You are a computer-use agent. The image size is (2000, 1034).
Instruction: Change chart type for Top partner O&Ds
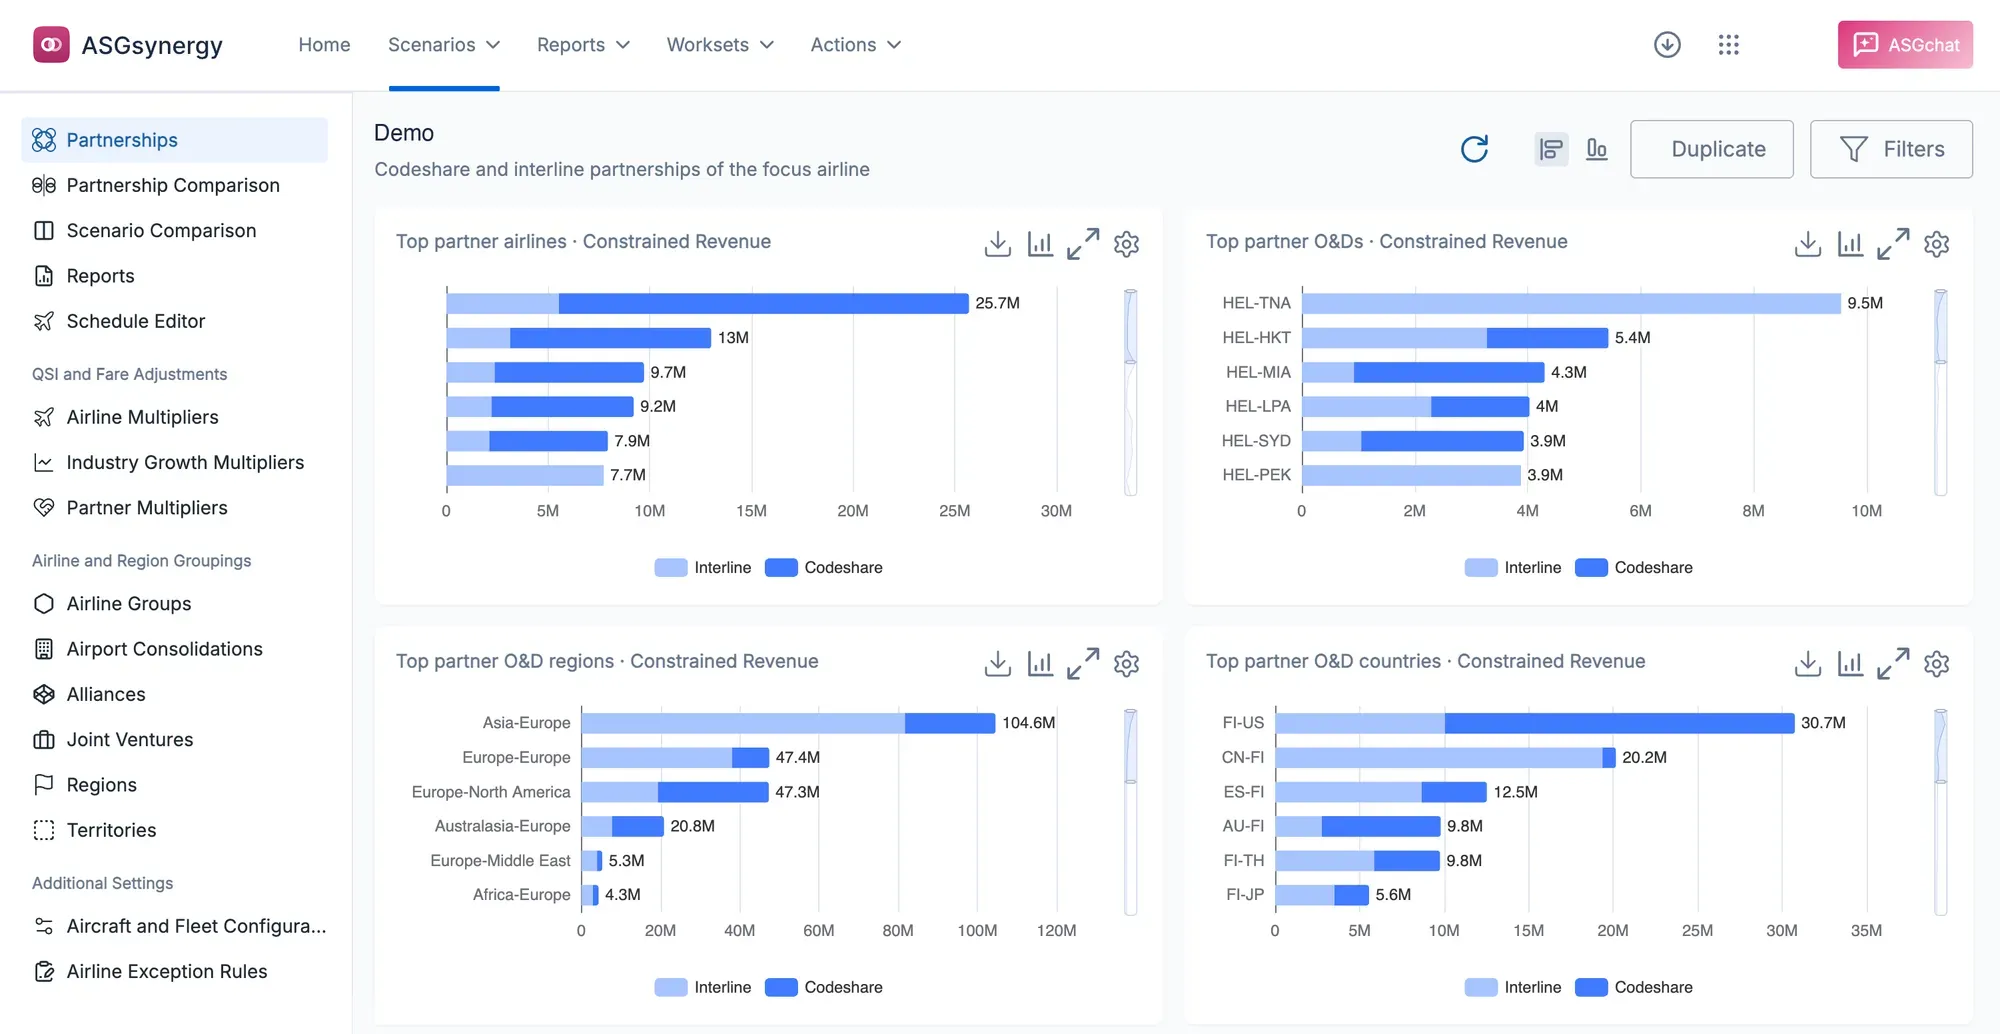tap(1850, 244)
